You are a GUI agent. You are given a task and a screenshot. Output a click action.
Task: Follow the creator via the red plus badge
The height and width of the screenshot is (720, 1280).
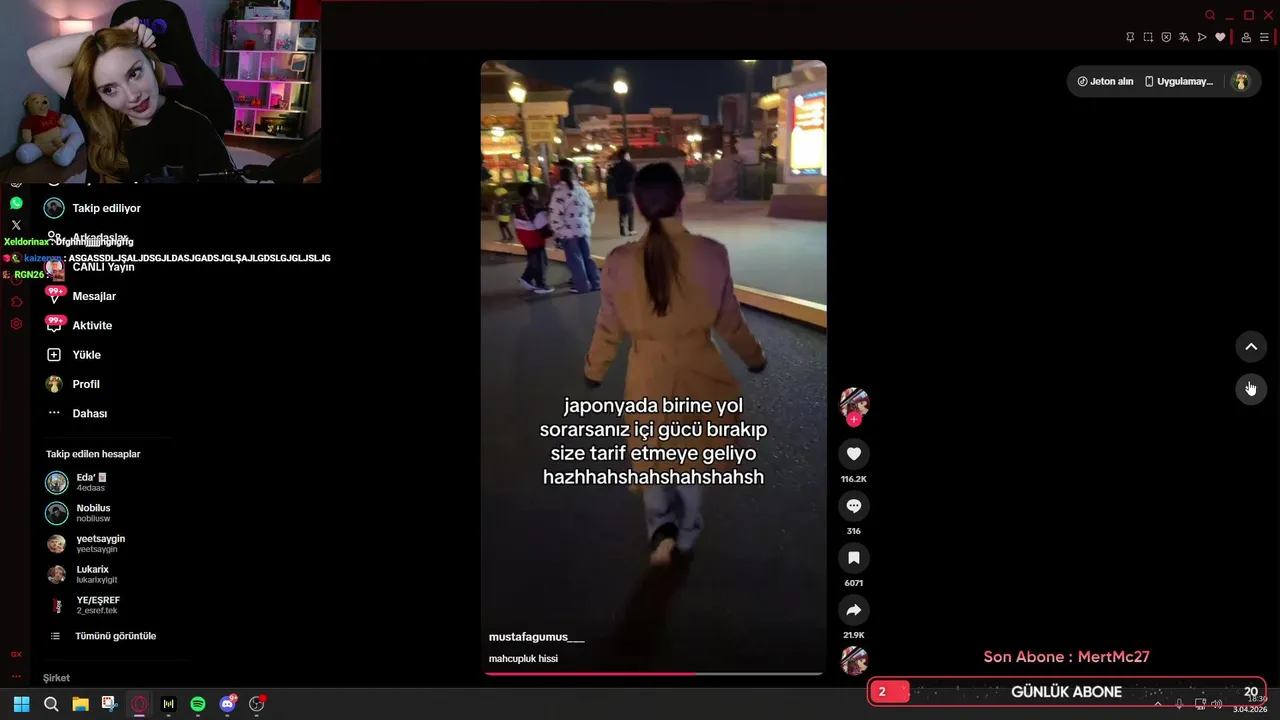(854, 420)
